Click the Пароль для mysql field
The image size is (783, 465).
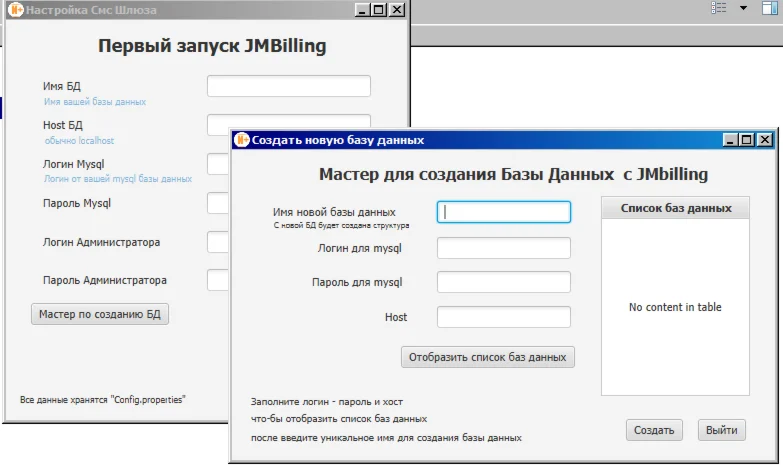click(x=503, y=282)
